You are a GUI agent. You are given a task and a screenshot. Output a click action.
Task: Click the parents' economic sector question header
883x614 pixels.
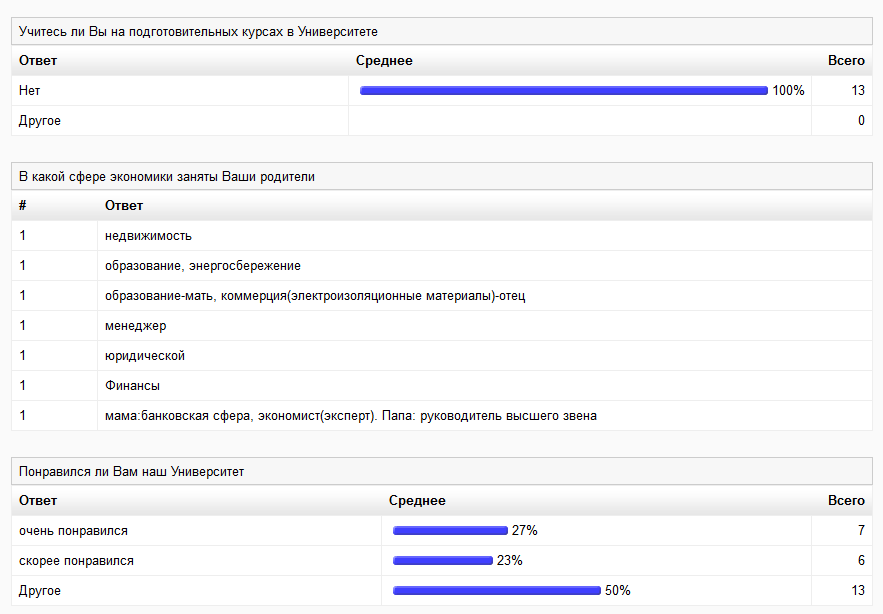point(167,177)
